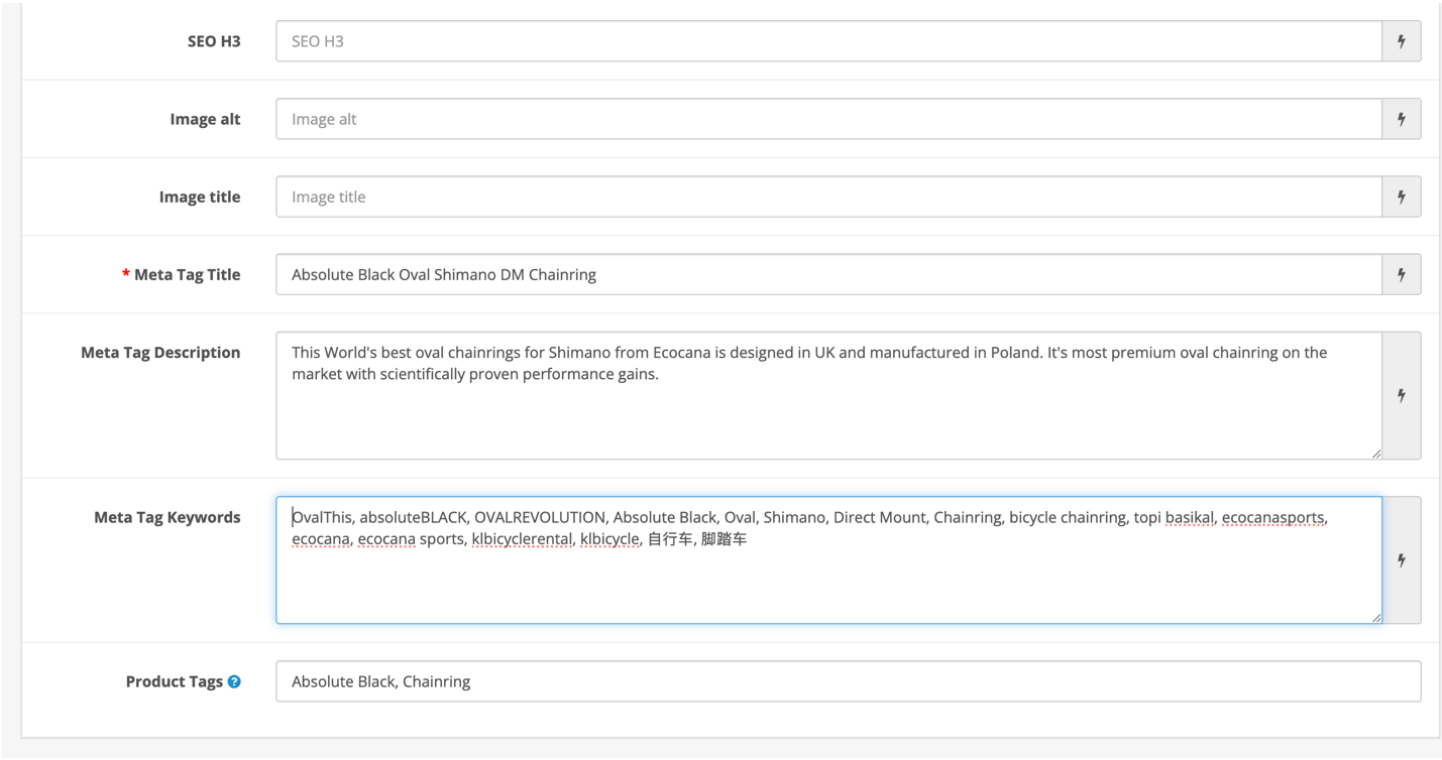
Task: Focus the Product Tags input field
Action: tap(846, 682)
